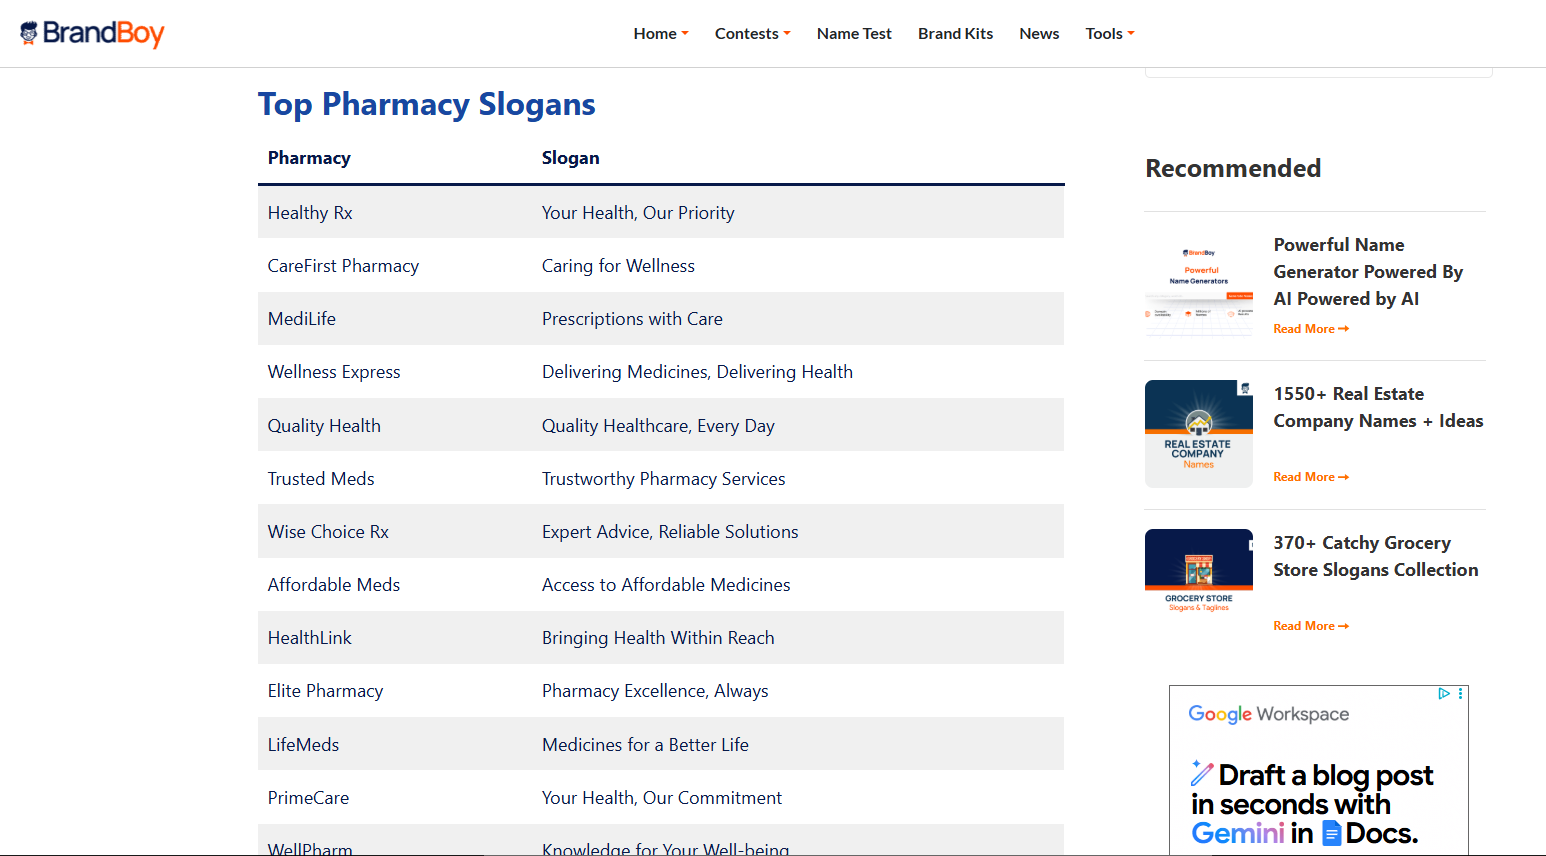
Task: Open 370+ Catchy Grocery Store Slogans title
Action: [1375, 556]
